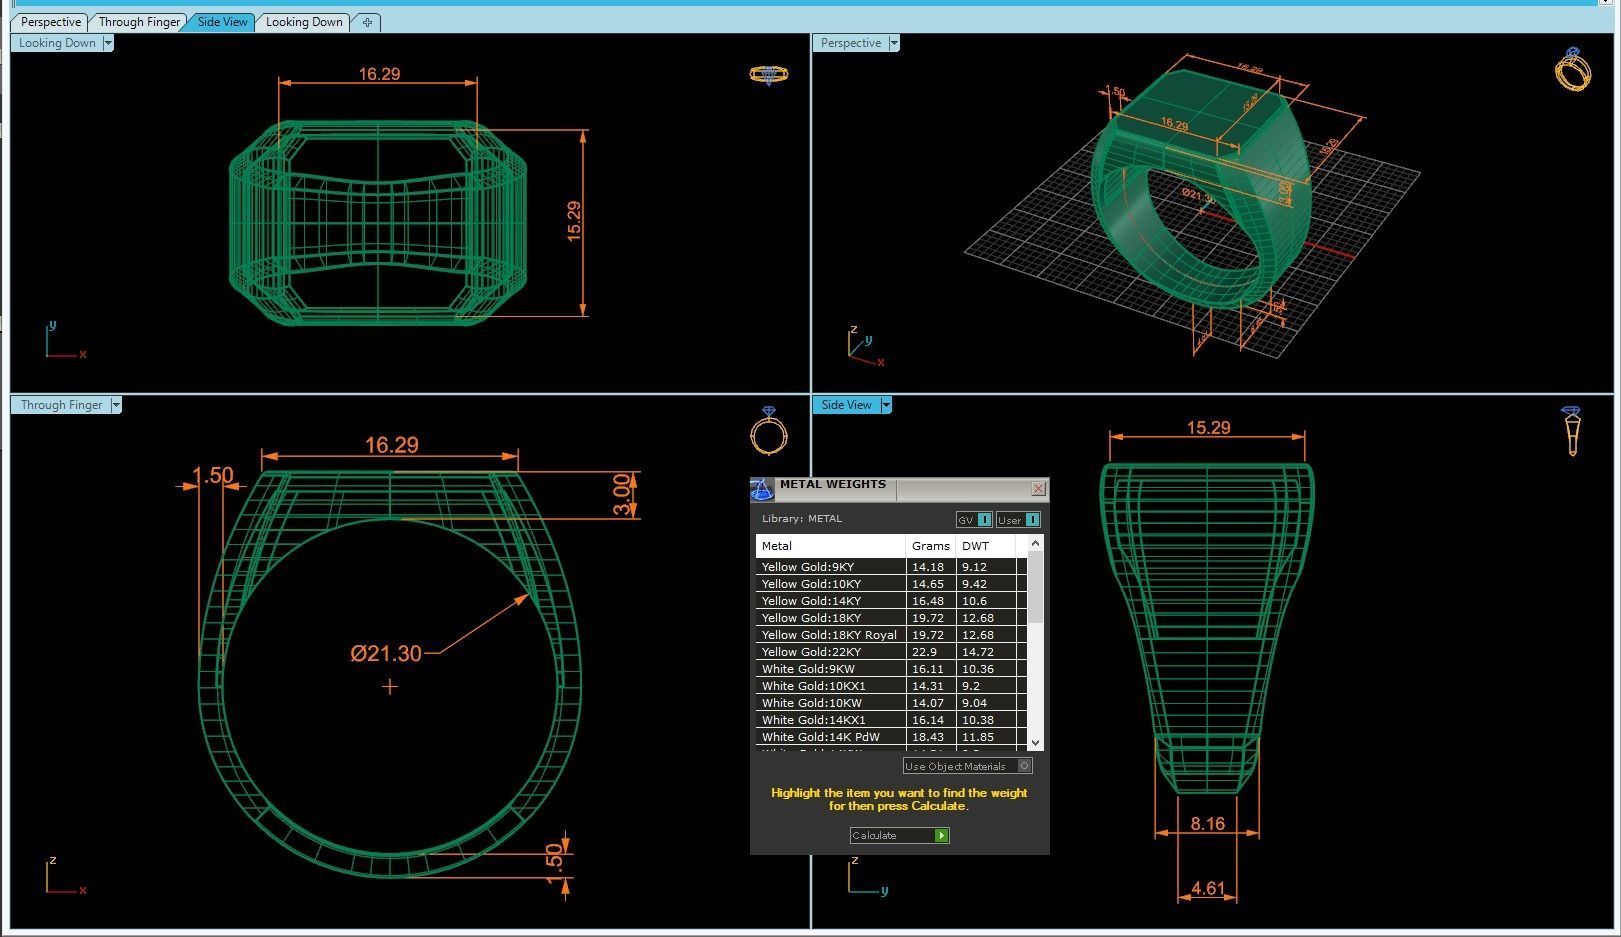Click the 3.00 dimension in Through Finger view

(623, 495)
